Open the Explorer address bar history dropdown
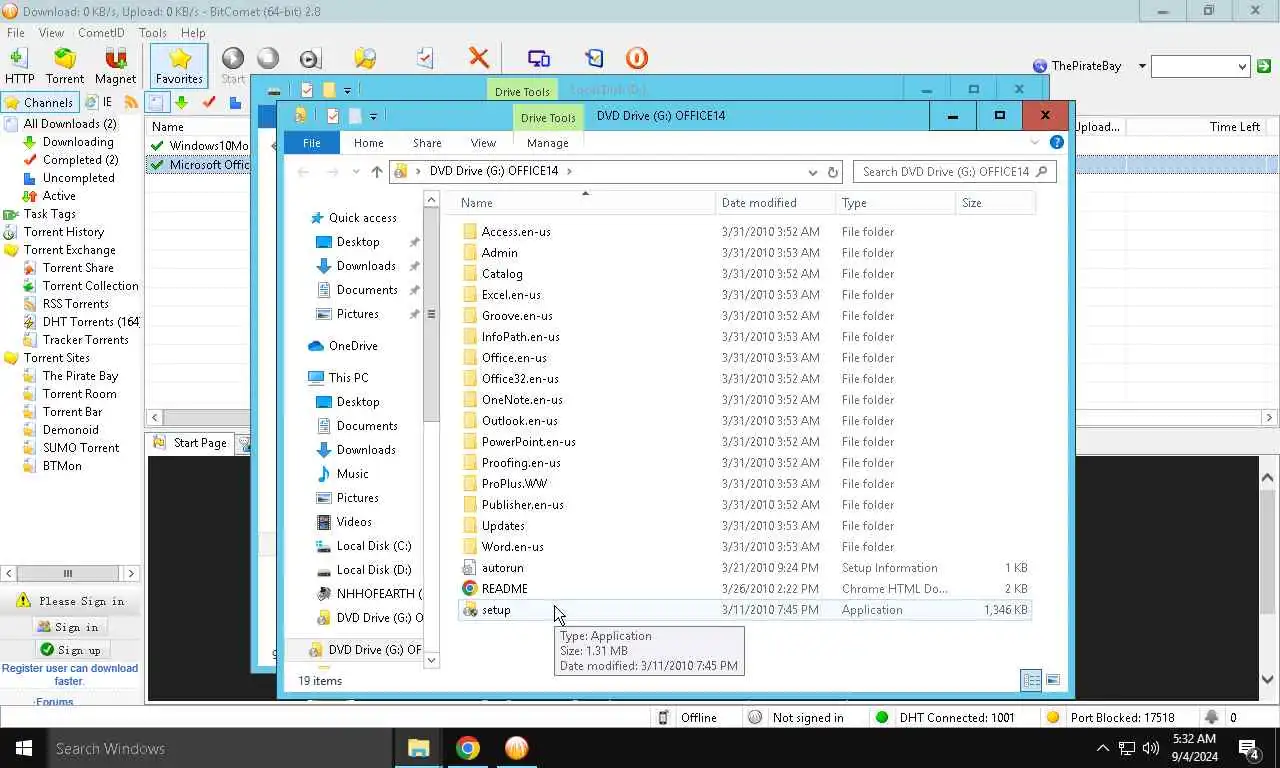Screen dimensions: 1280x768 click(812, 172)
